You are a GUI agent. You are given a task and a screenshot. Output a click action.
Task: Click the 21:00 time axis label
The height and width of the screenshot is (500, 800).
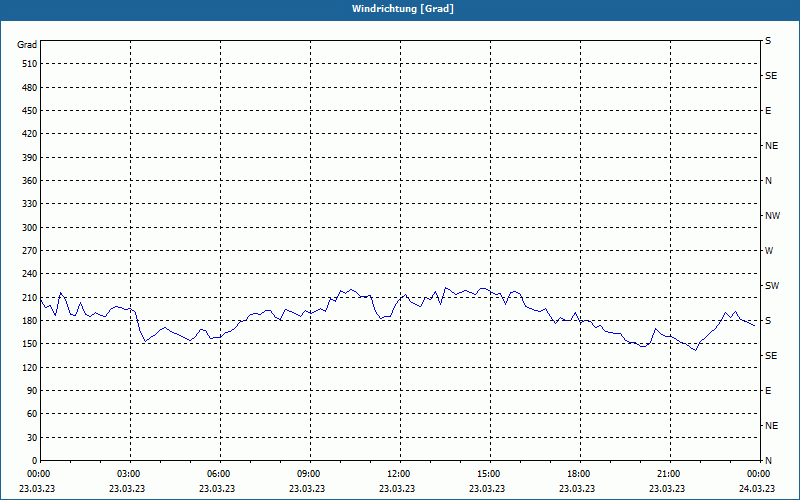click(x=668, y=474)
